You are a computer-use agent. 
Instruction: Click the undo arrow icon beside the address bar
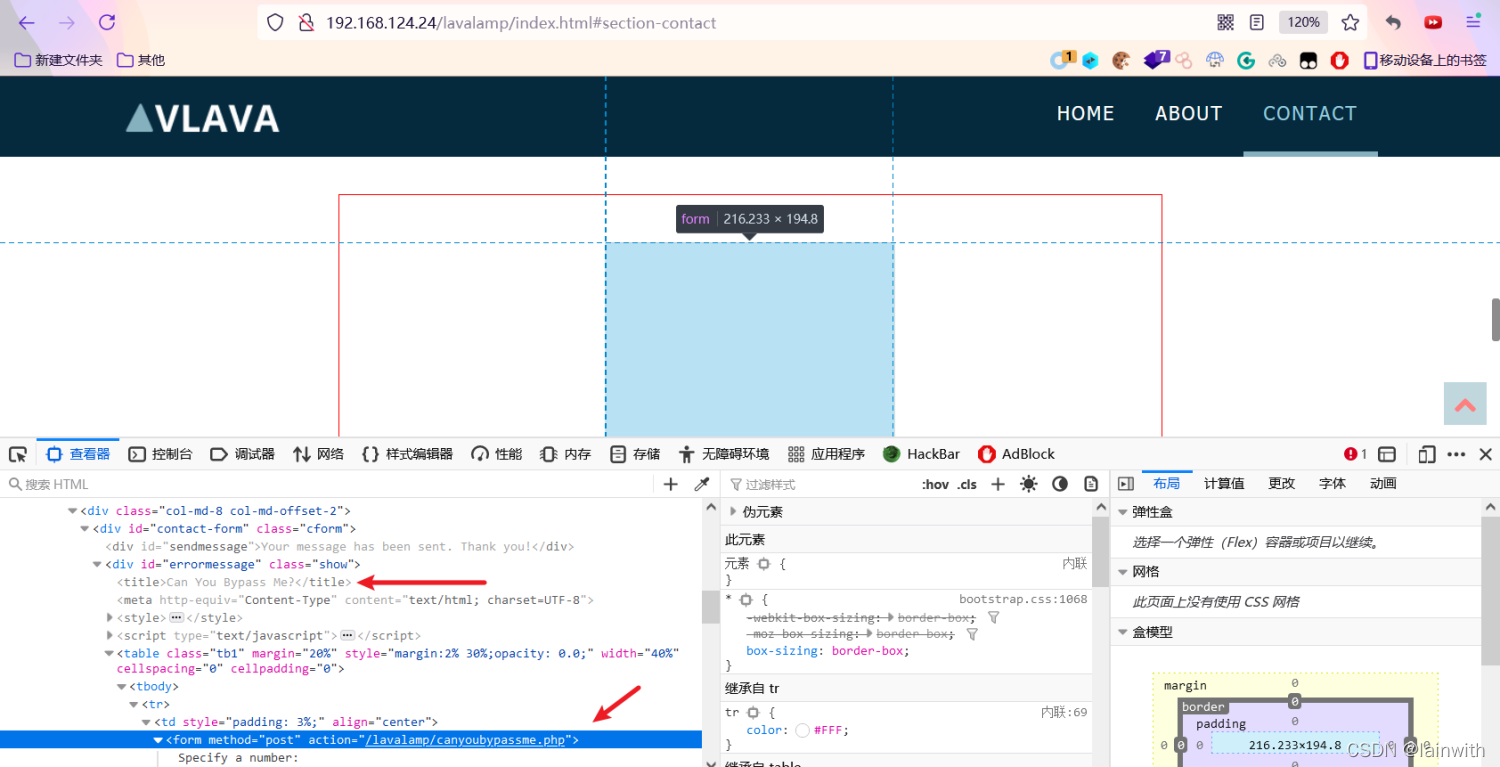click(x=1393, y=22)
